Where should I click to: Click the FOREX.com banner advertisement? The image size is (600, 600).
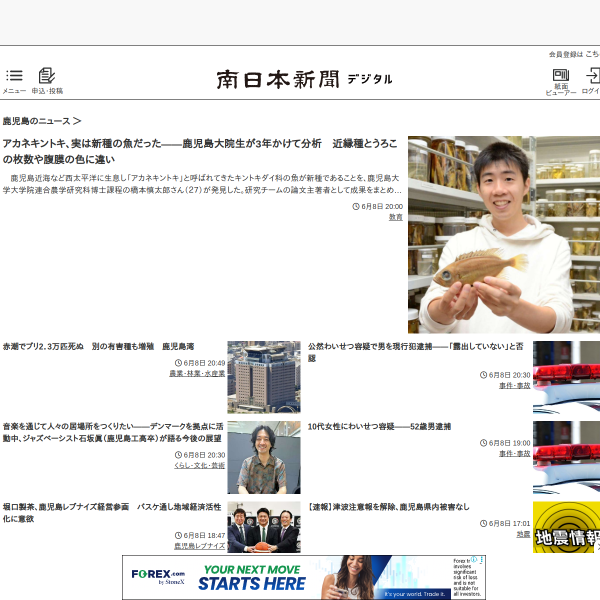pyautogui.click(x=304, y=577)
